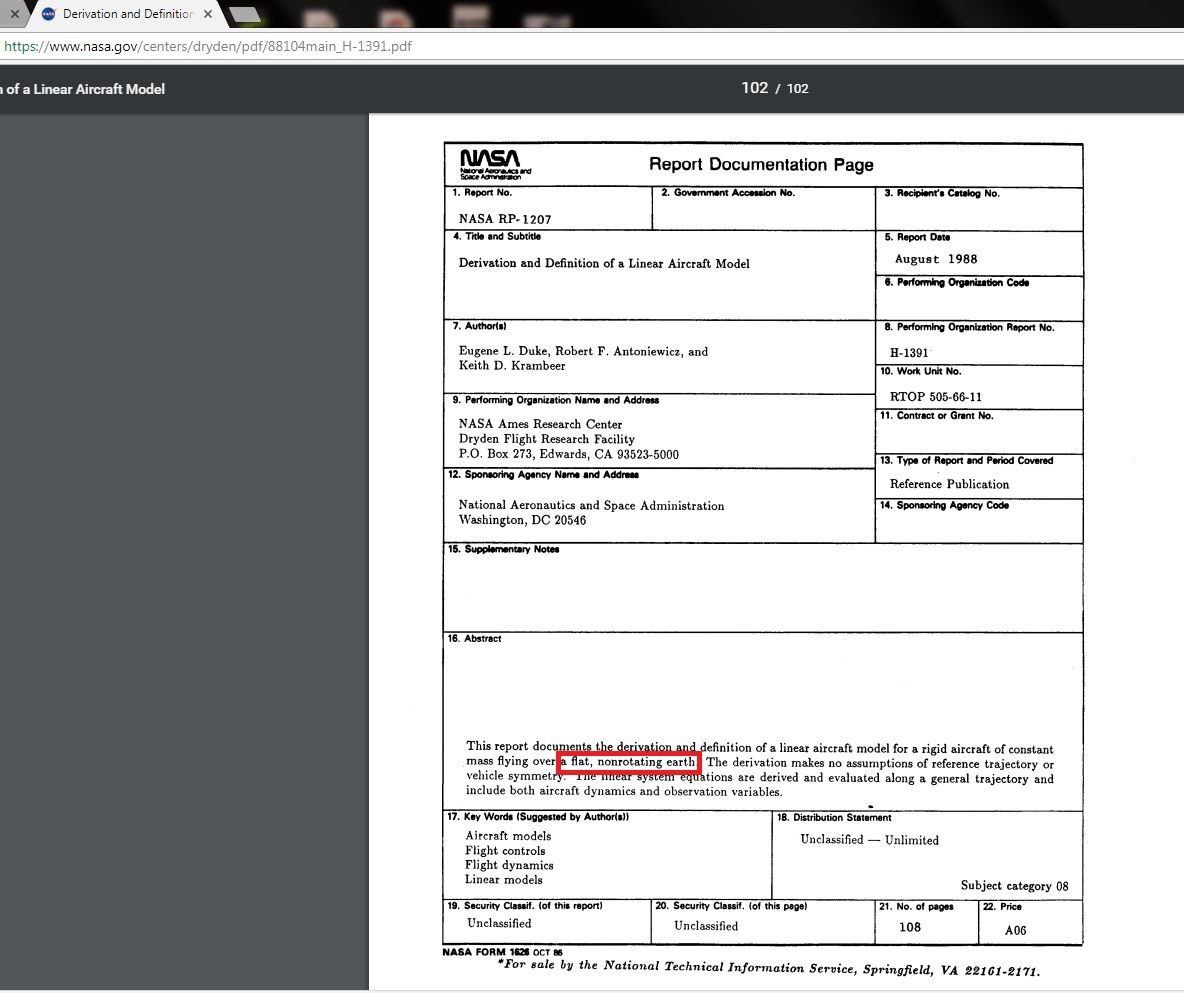Select the 'Reference Publication' report type

point(949,484)
